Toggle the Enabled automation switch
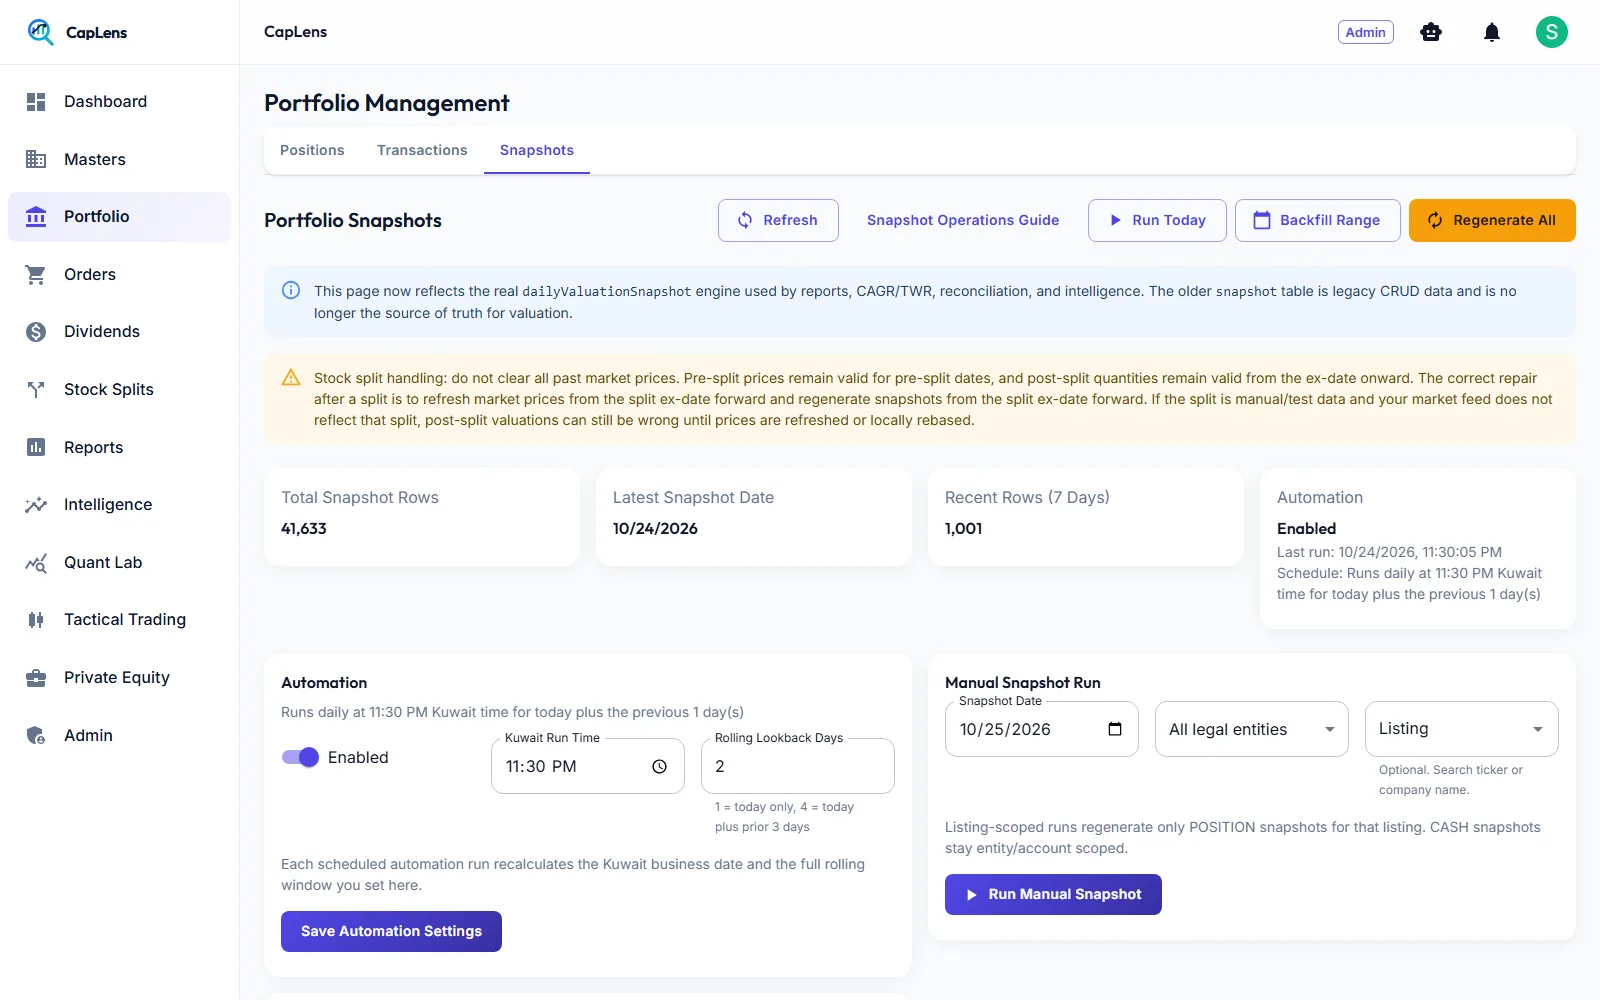This screenshot has width=1600, height=1000. pos(300,757)
